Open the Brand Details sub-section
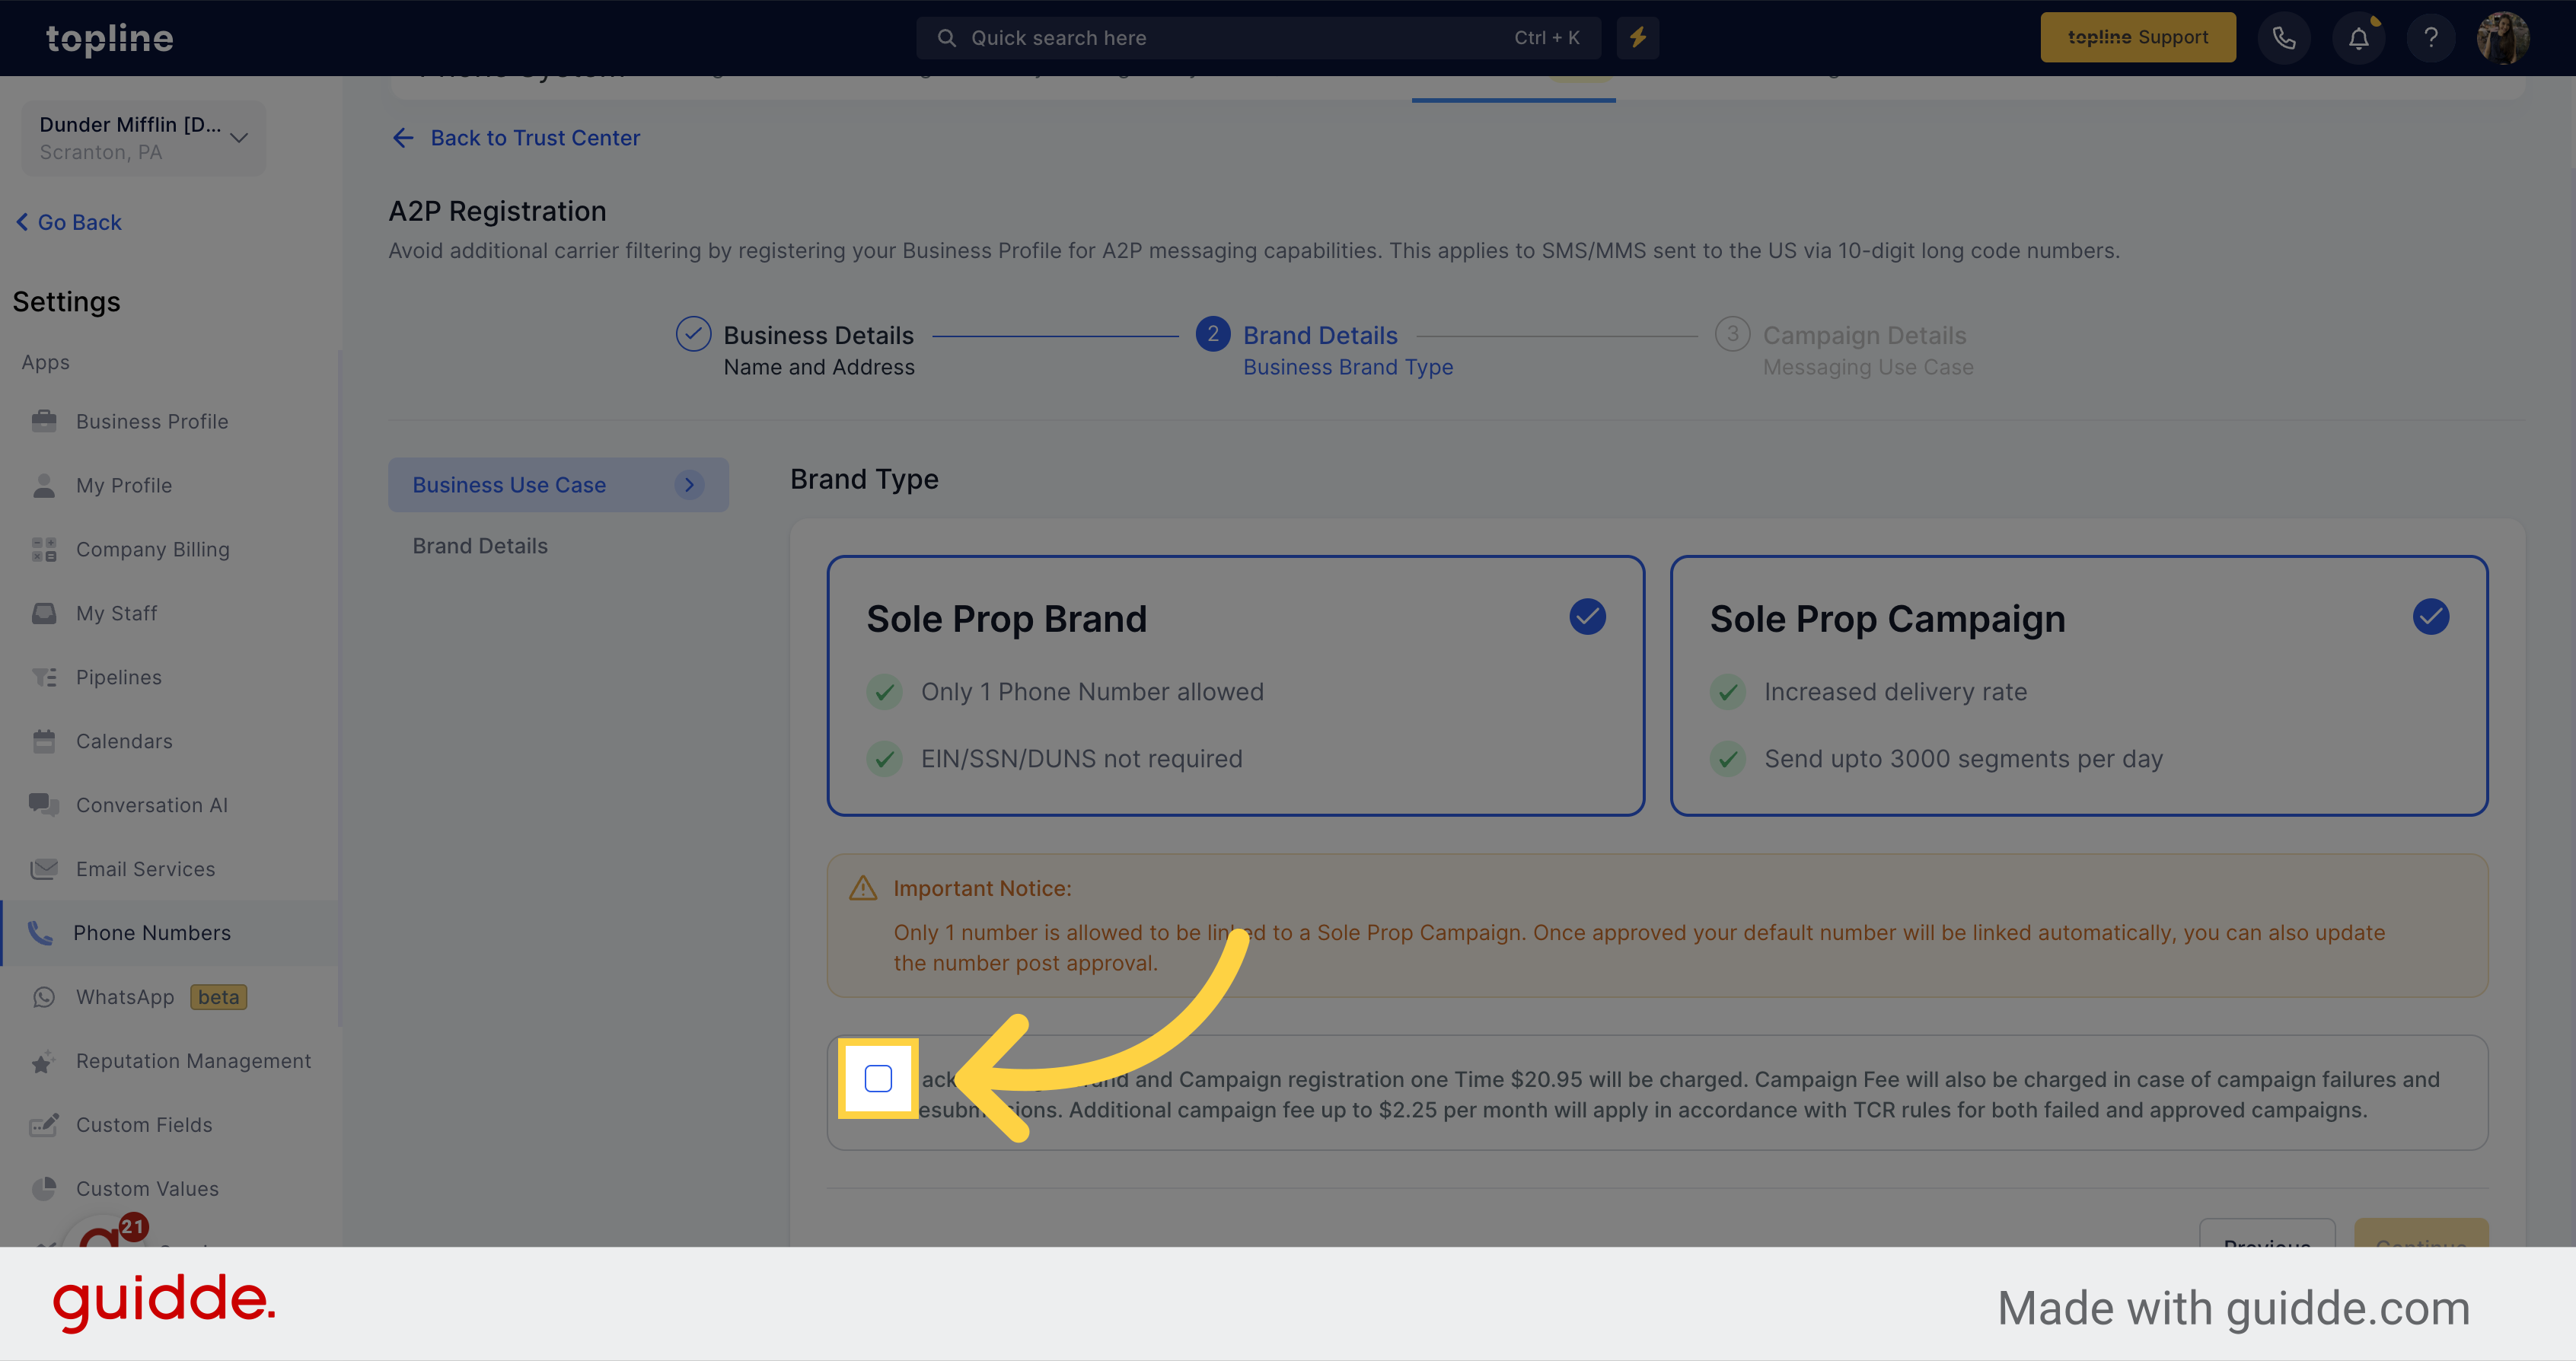2576x1361 pixels. pyautogui.click(x=480, y=546)
